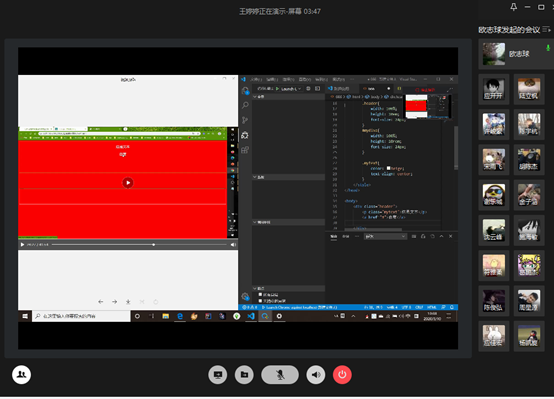
Task: Toggle the speaker sound button
Action: (x=316, y=374)
